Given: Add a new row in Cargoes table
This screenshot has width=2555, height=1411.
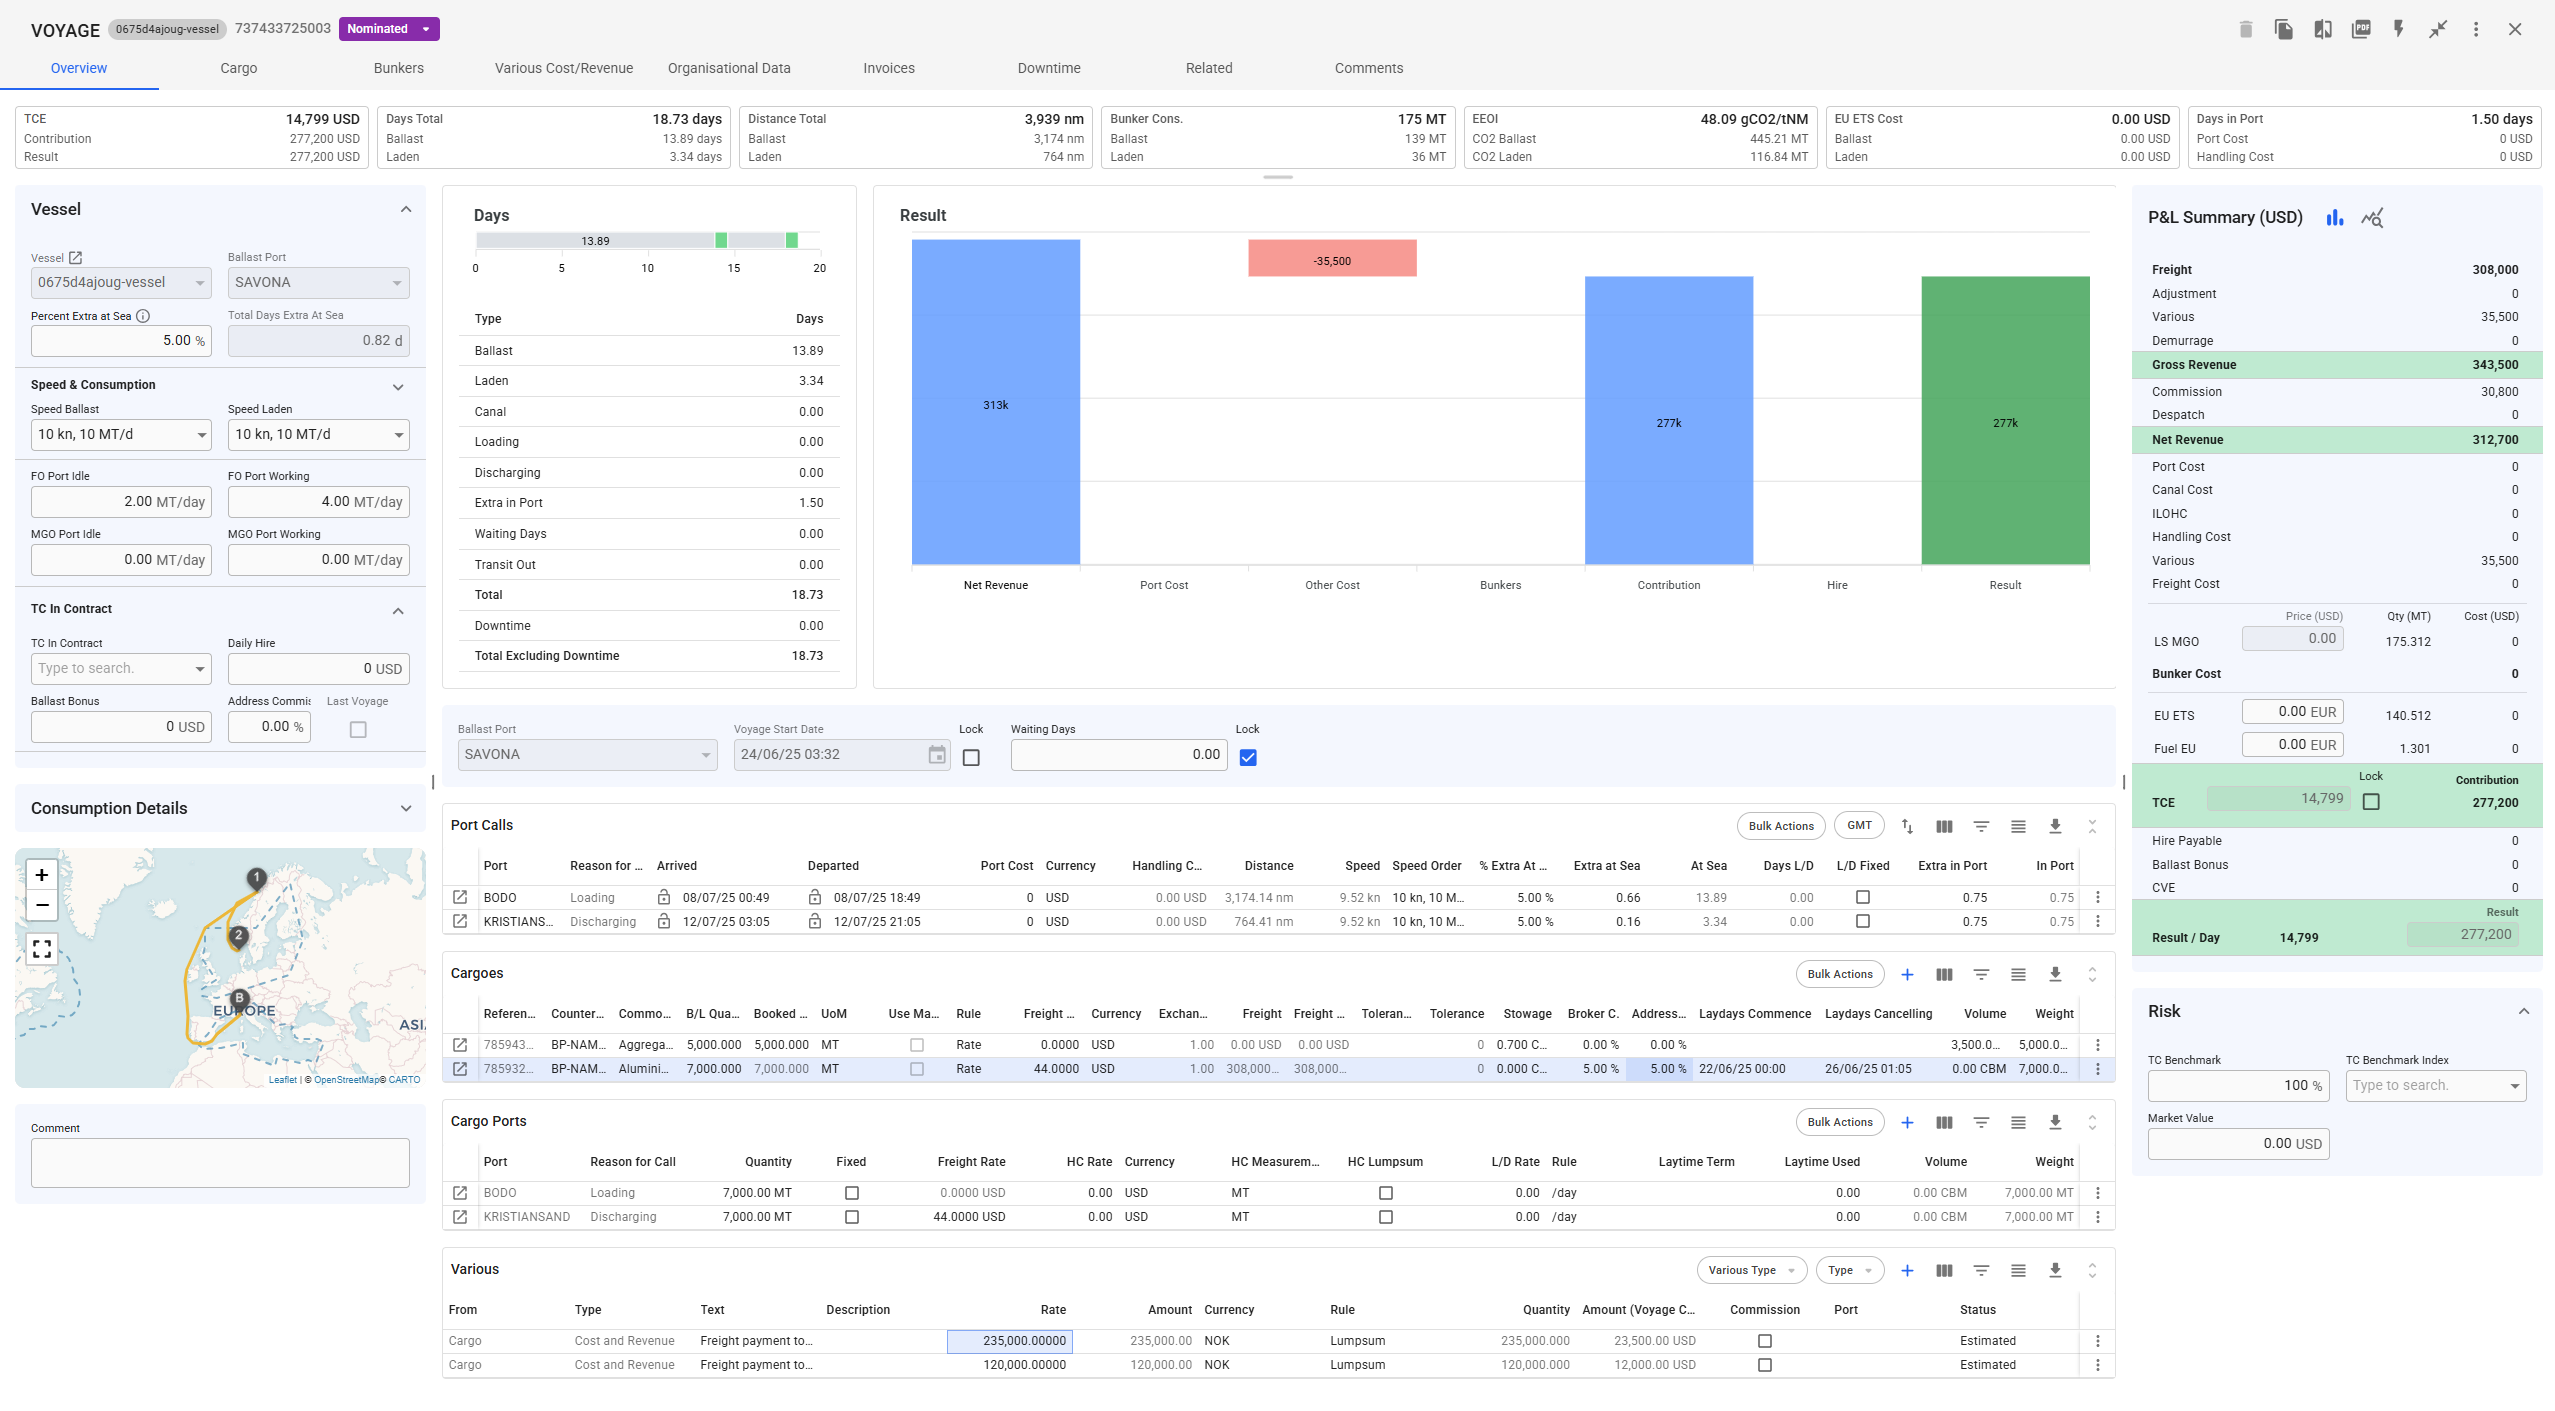Looking at the screenshot, I should (x=1907, y=974).
